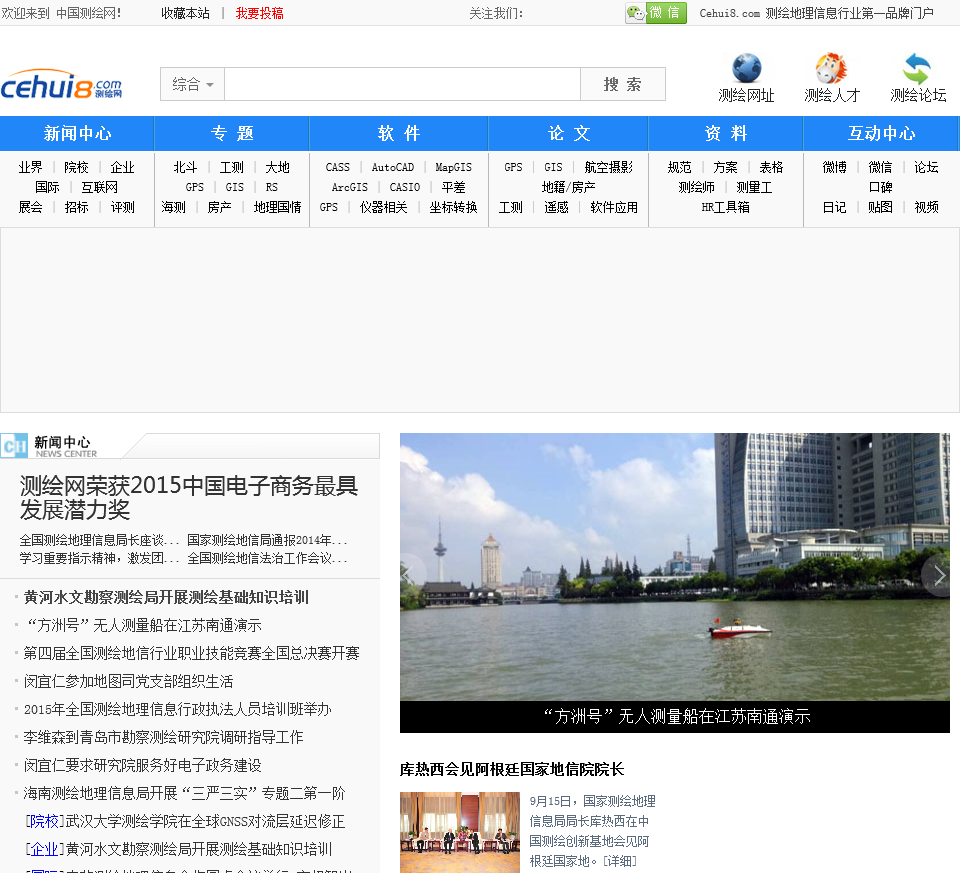Open 地籍/房产 paper category link
This screenshot has height=873, width=960.
tap(569, 187)
